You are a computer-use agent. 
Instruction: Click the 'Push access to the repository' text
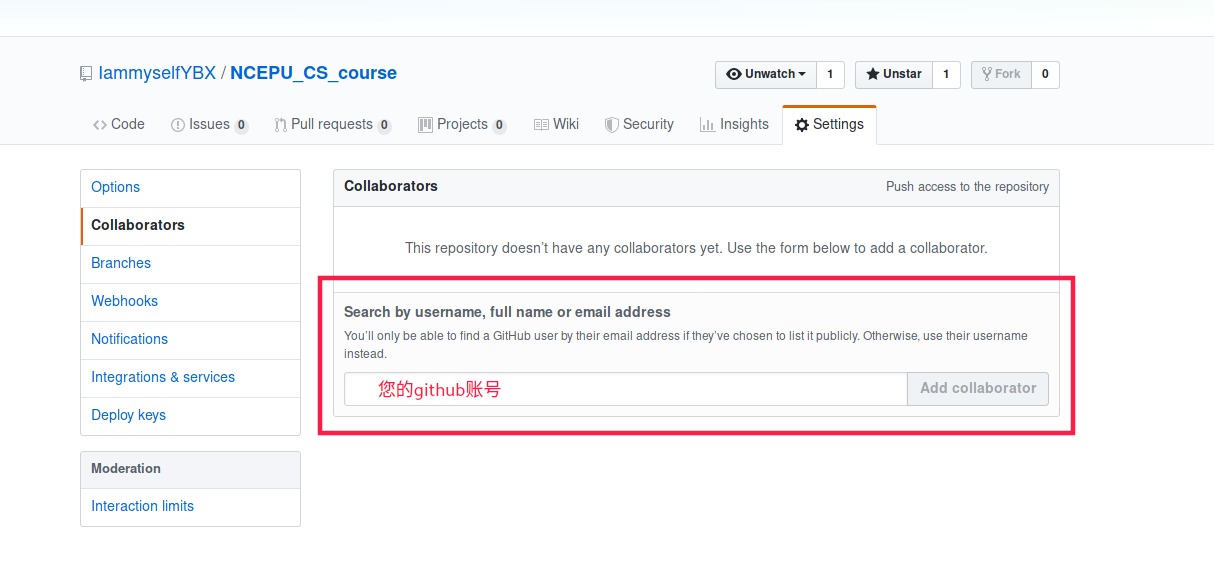point(968,187)
